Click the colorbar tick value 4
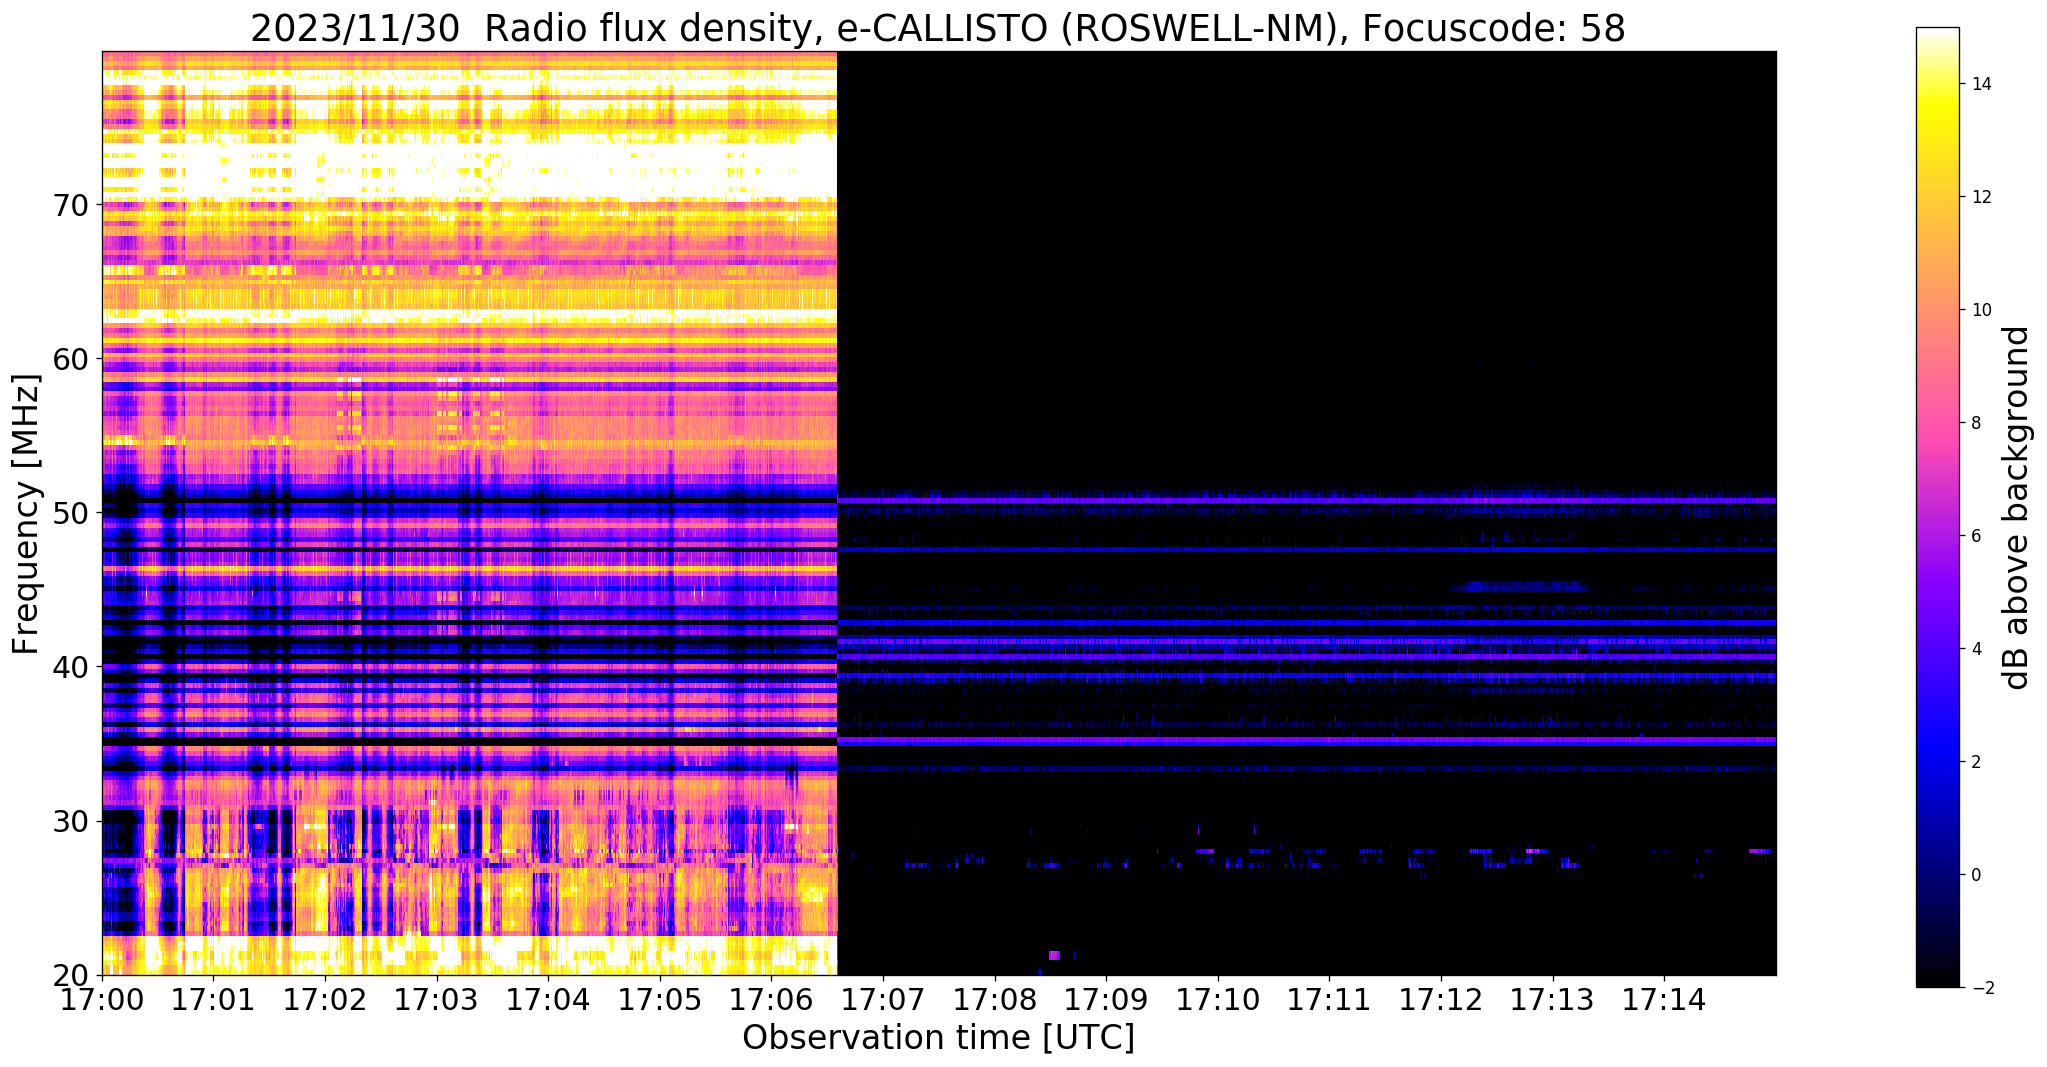 pyautogui.click(x=1976, y=649)
